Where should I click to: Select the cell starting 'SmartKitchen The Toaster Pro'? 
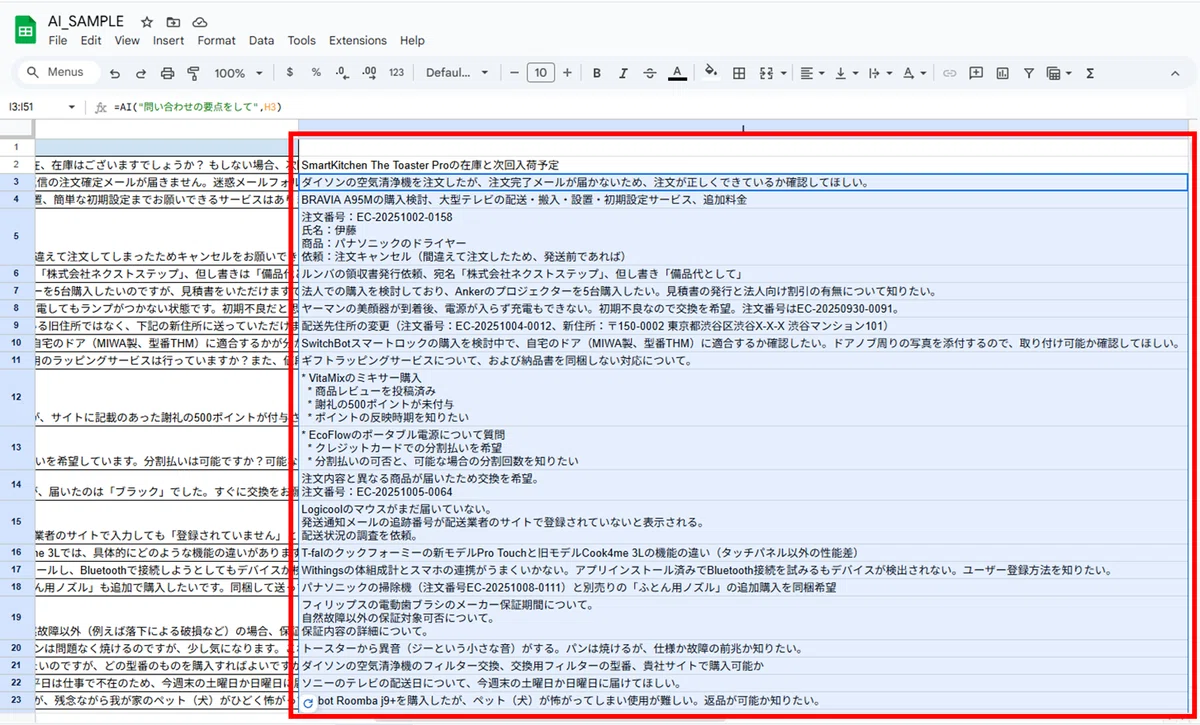pyautogui.click(x=743, y=164)
